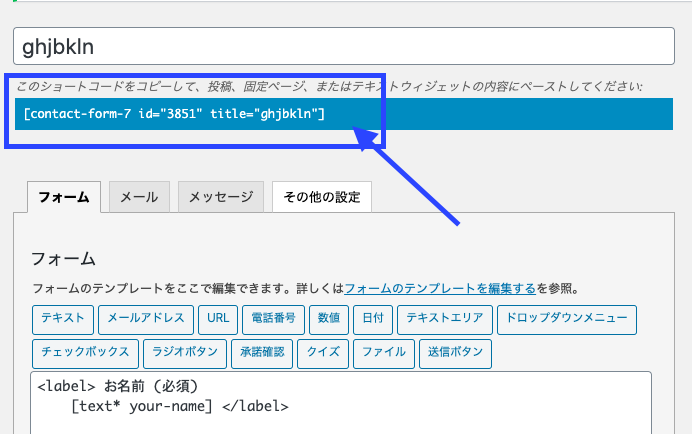Insert a 数値 tag
The image size is (692, 434).
point(329,320)
